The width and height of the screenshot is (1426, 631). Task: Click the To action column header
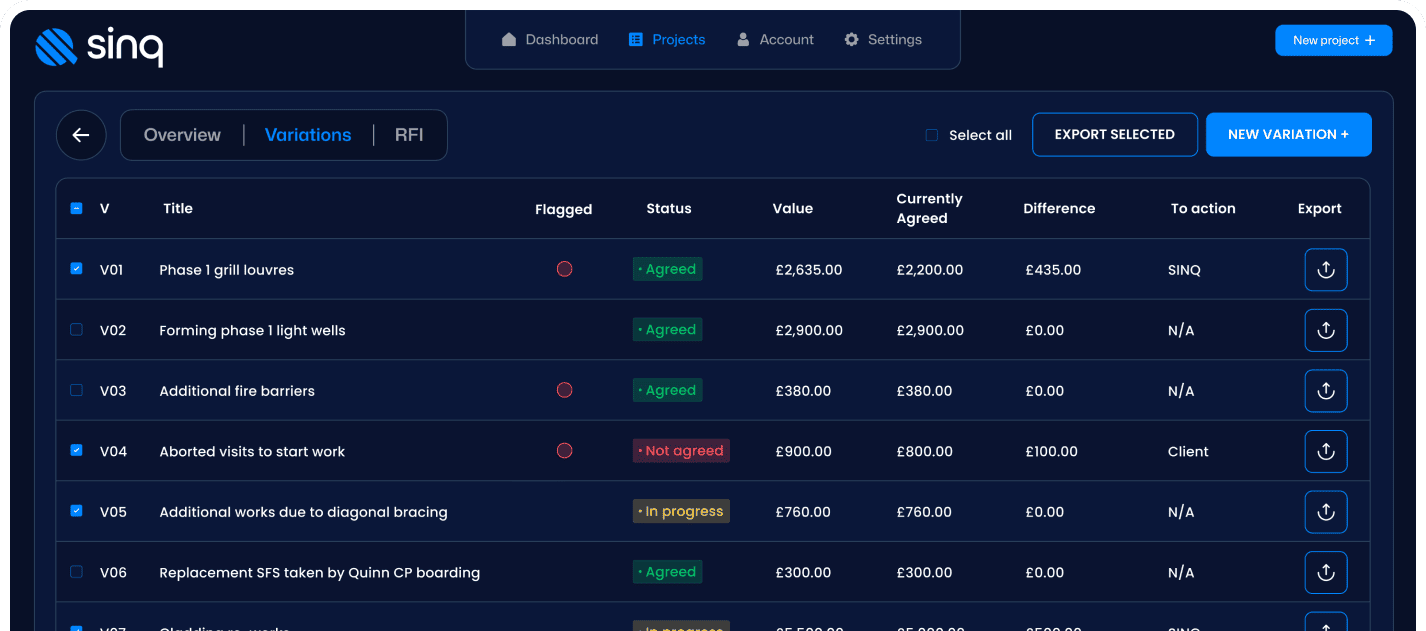[x=1203, y=209]
